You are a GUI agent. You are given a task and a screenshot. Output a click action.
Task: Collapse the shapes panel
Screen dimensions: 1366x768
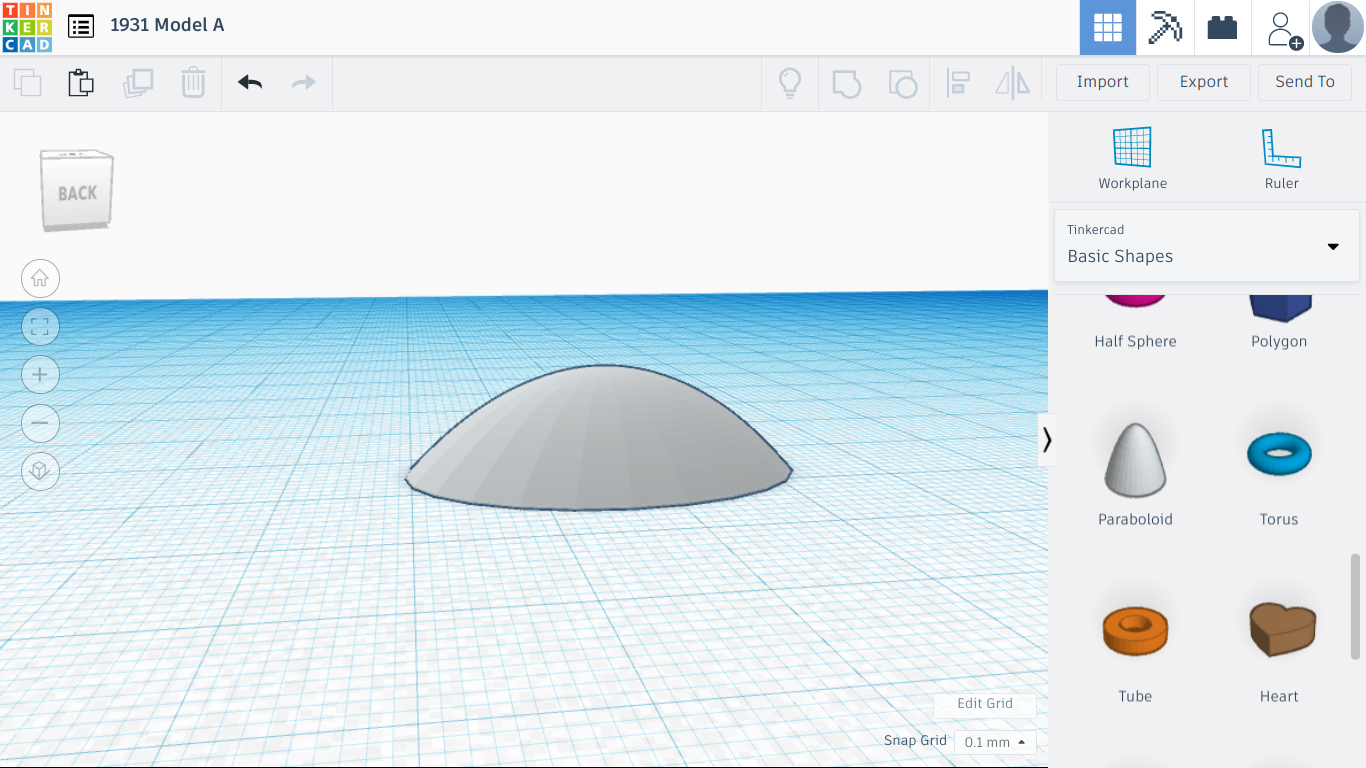click(x=1047, y=439)
